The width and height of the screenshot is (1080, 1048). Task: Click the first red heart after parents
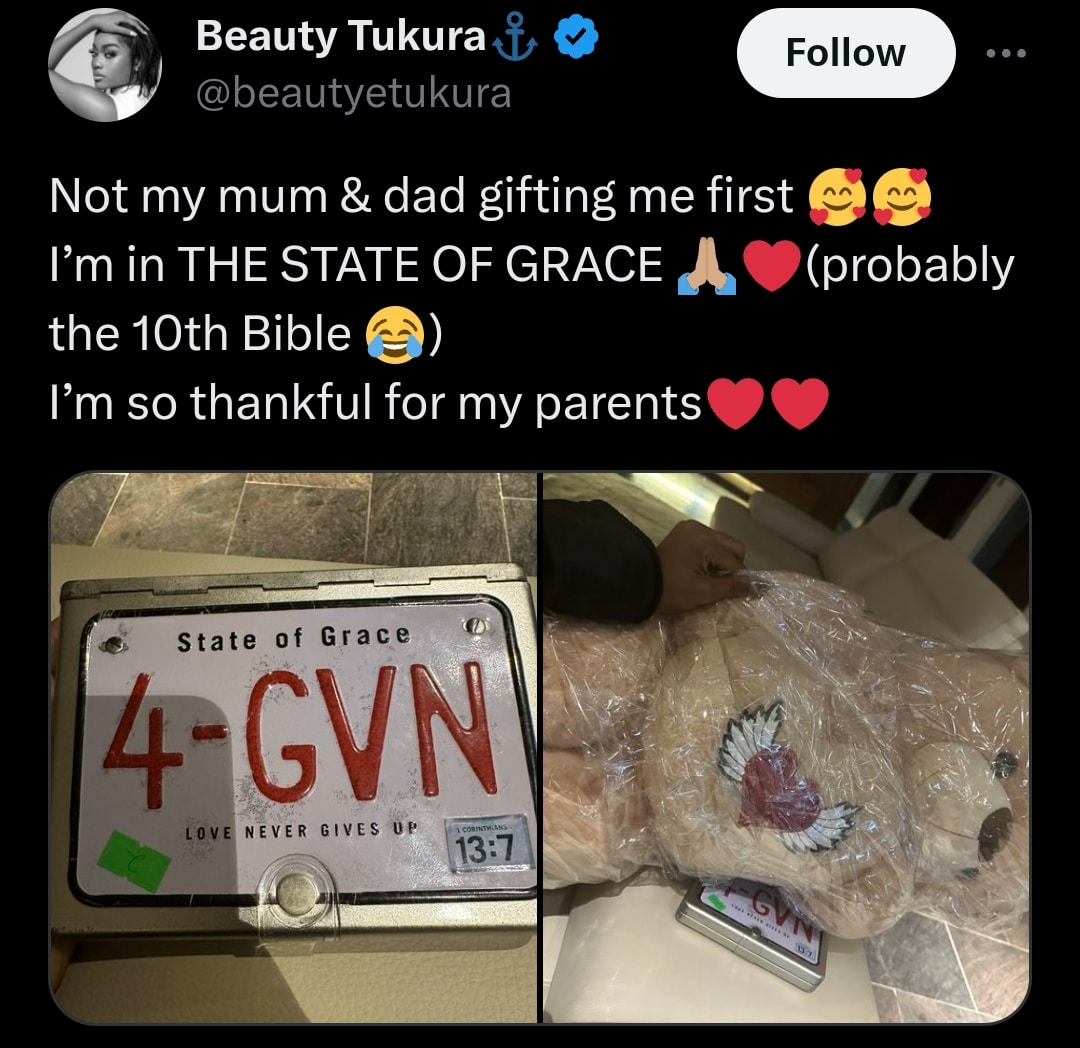coord(736,404)
